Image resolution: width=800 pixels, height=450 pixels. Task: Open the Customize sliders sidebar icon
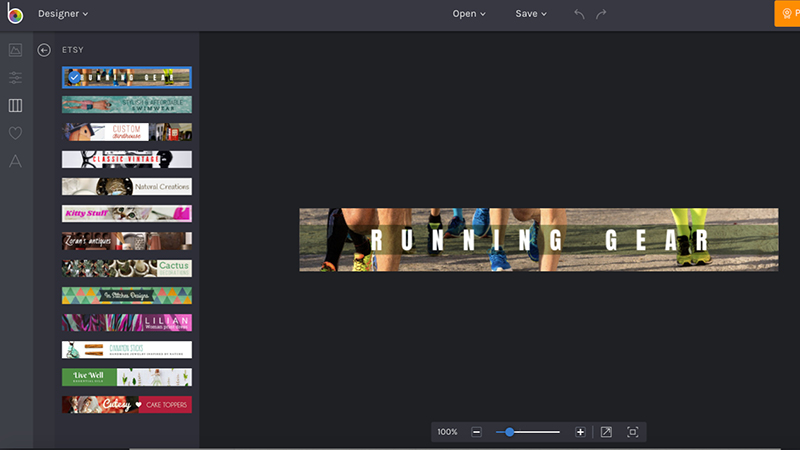coord(15,78)
